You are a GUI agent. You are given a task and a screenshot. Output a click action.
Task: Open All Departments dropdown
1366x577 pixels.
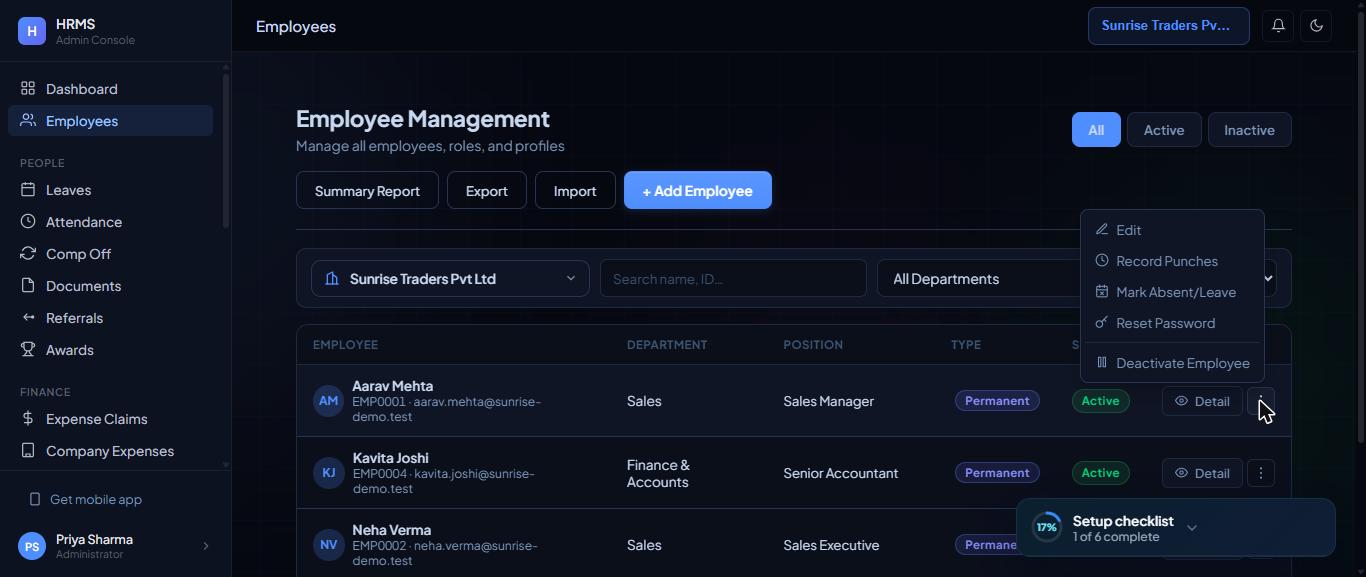978,279
